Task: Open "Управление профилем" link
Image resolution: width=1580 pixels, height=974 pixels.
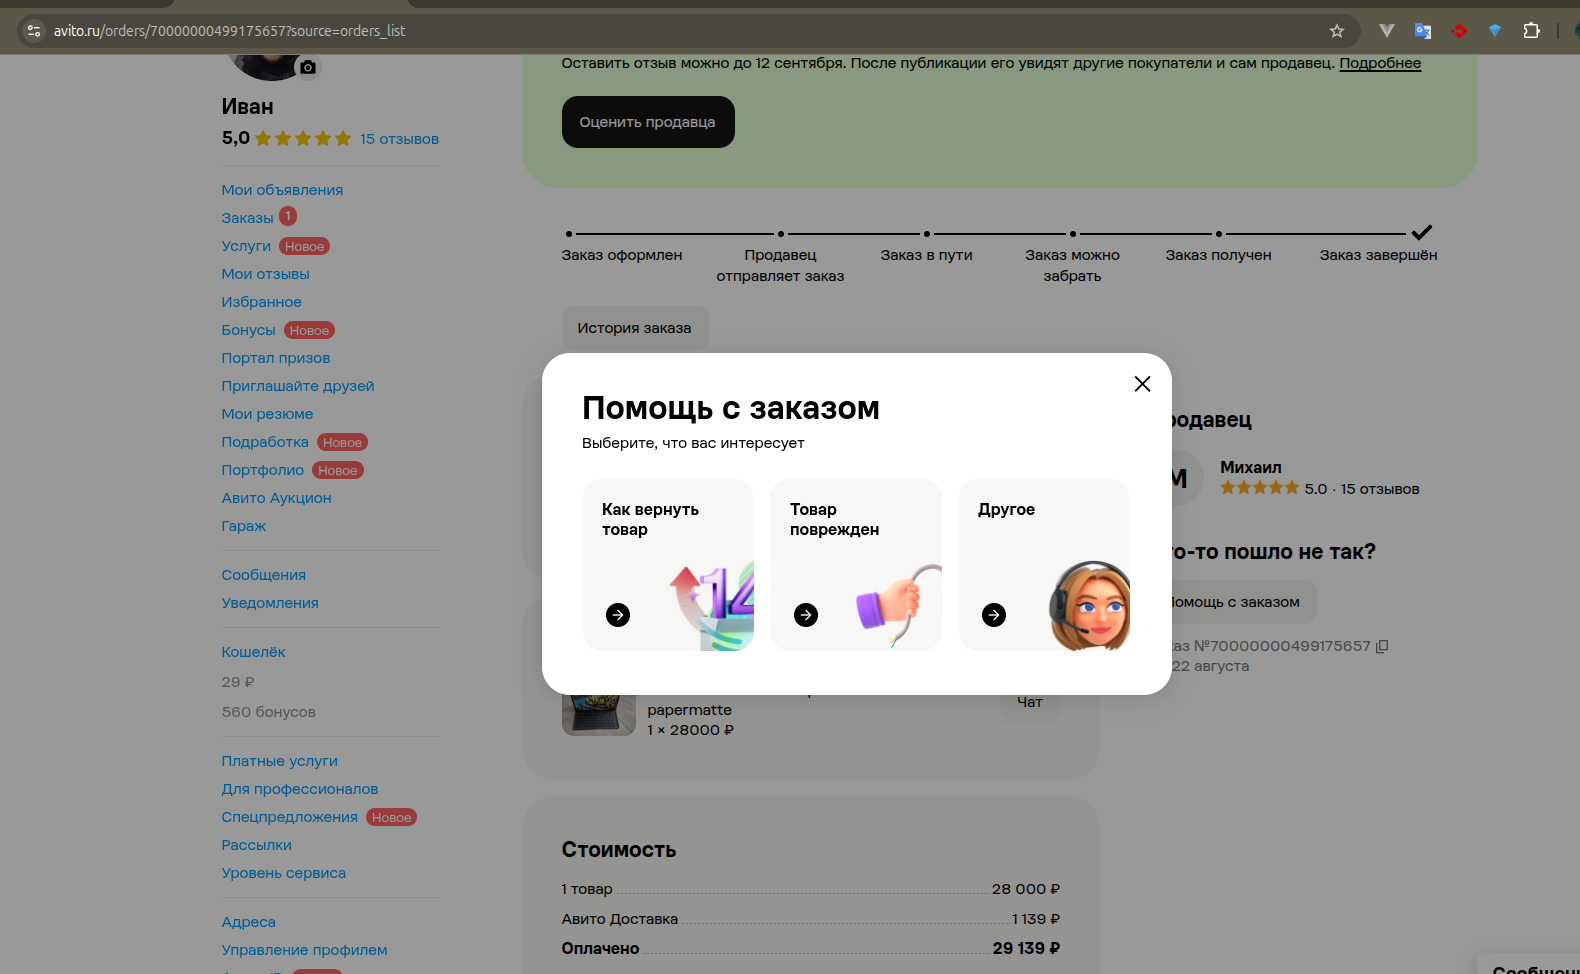Action: pos(304,950)
